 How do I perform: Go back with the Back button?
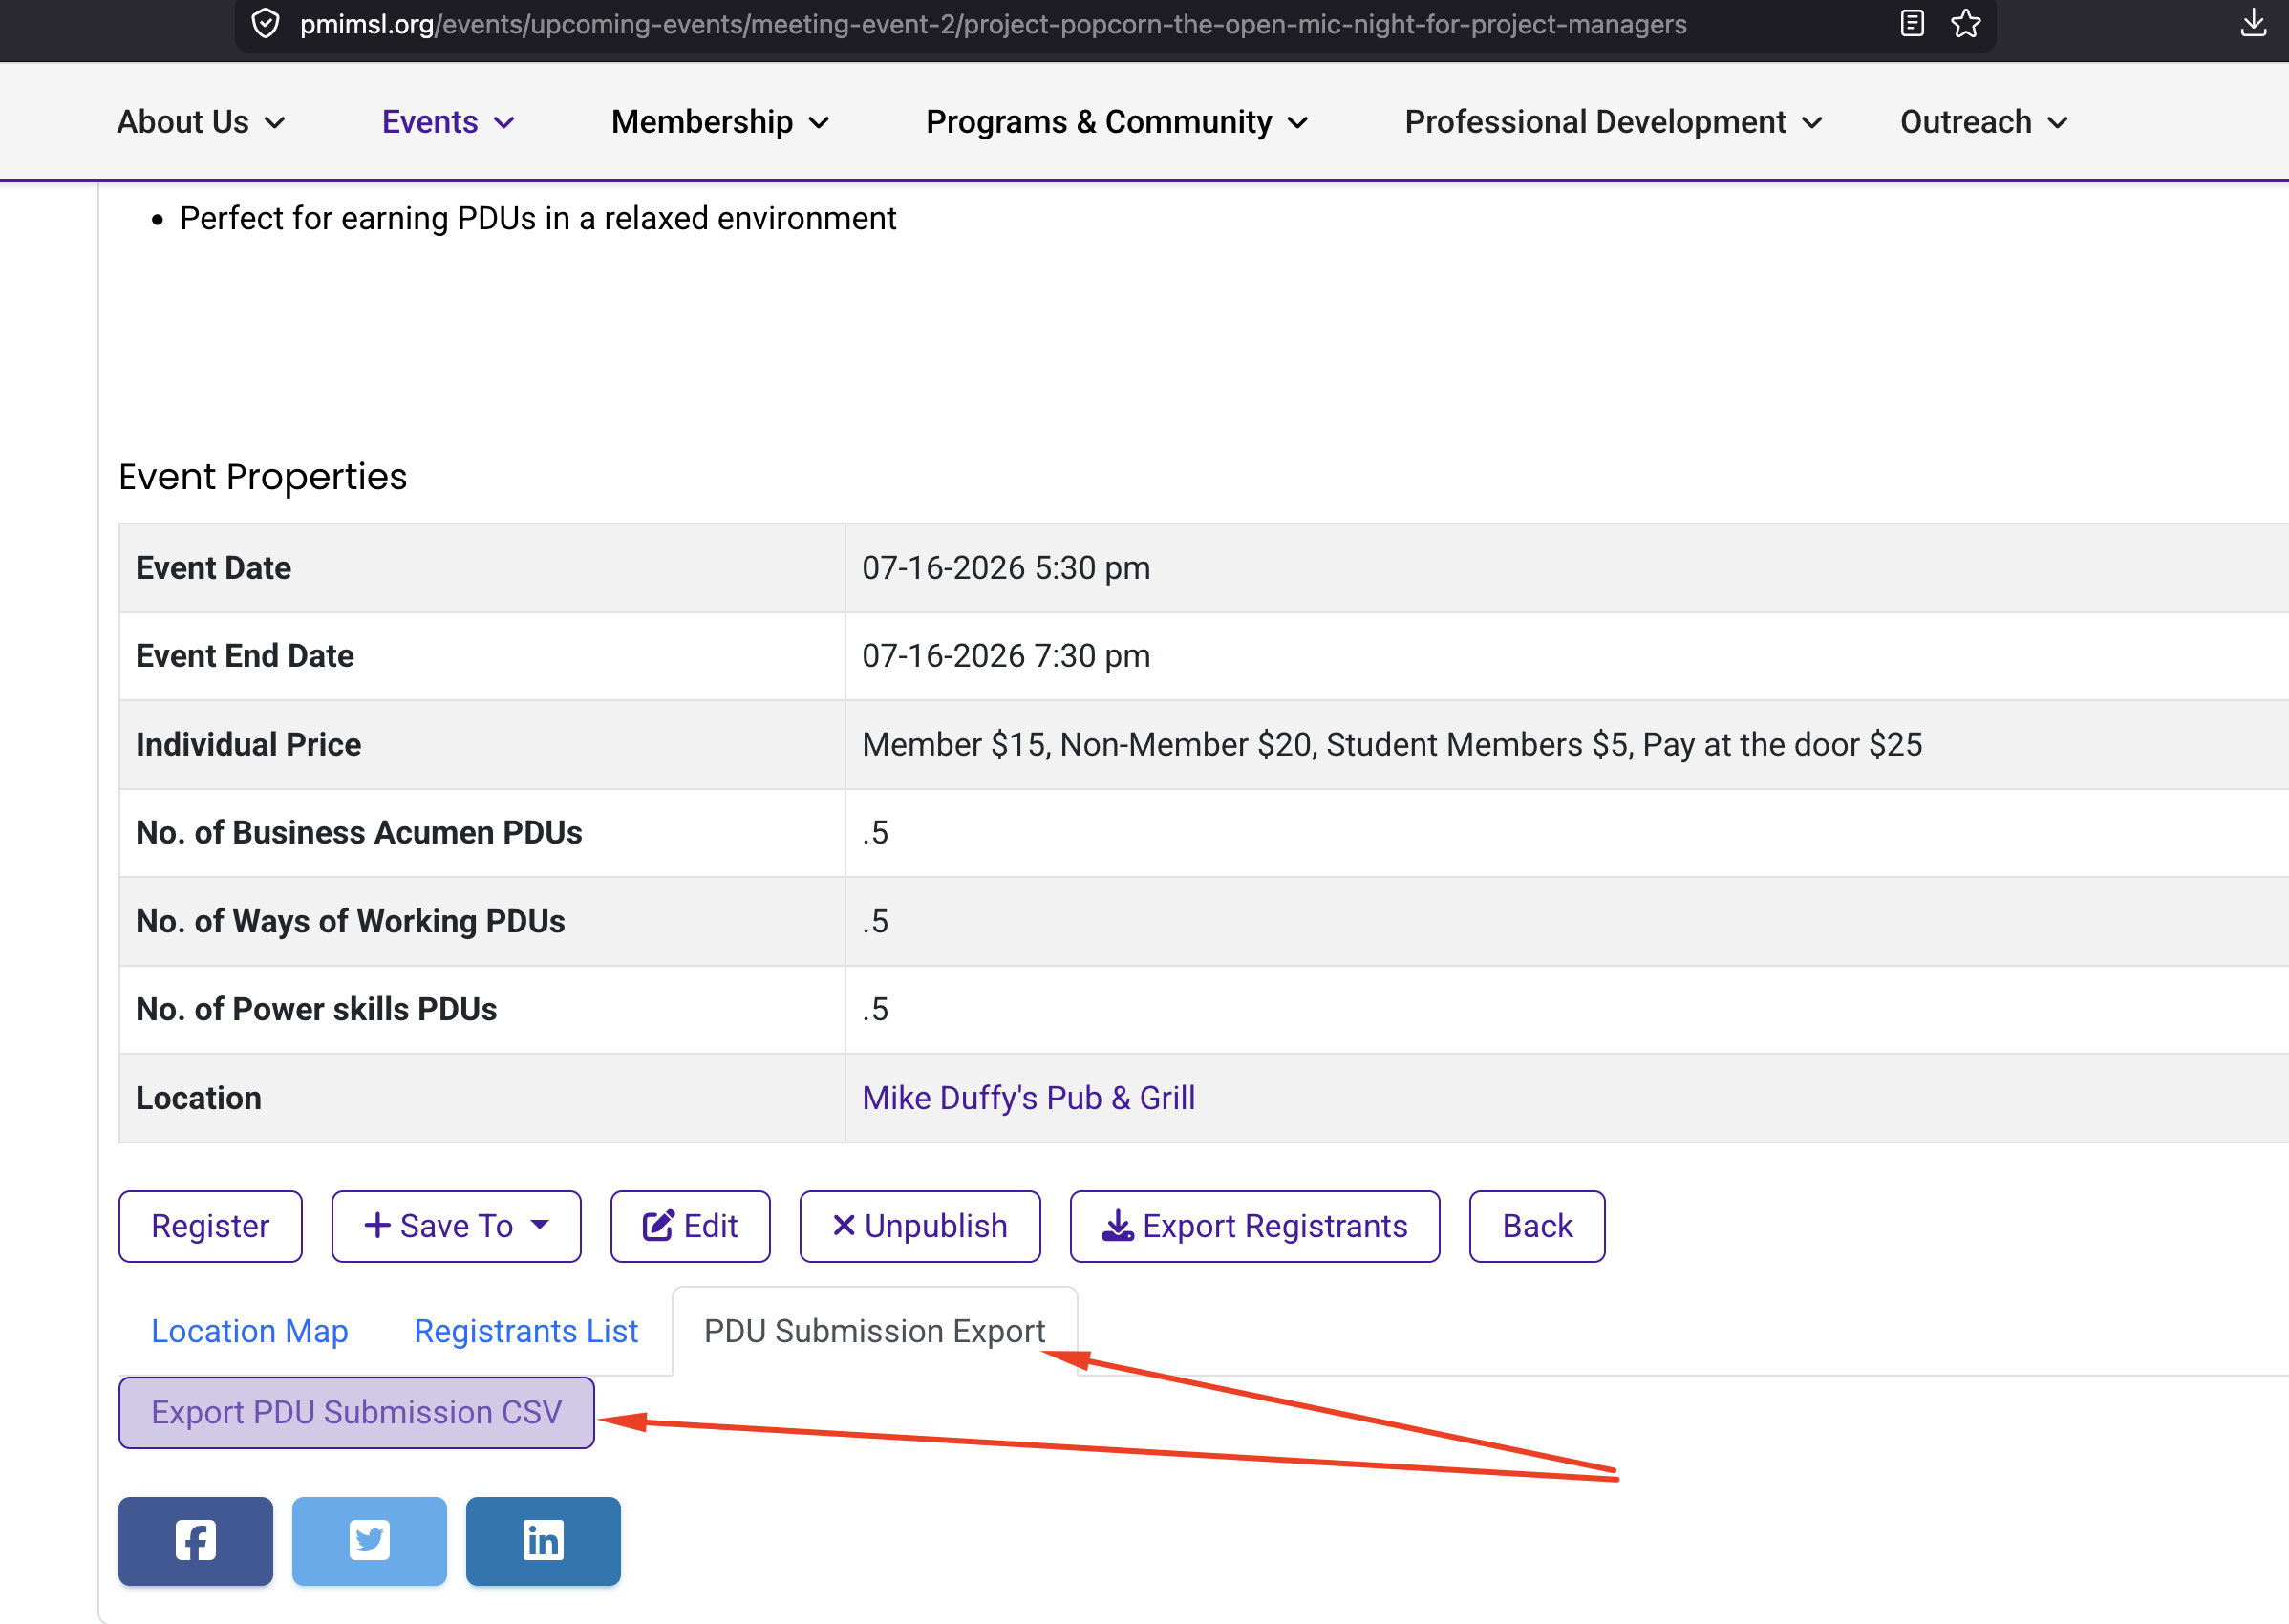(x=1537, y=1226)
